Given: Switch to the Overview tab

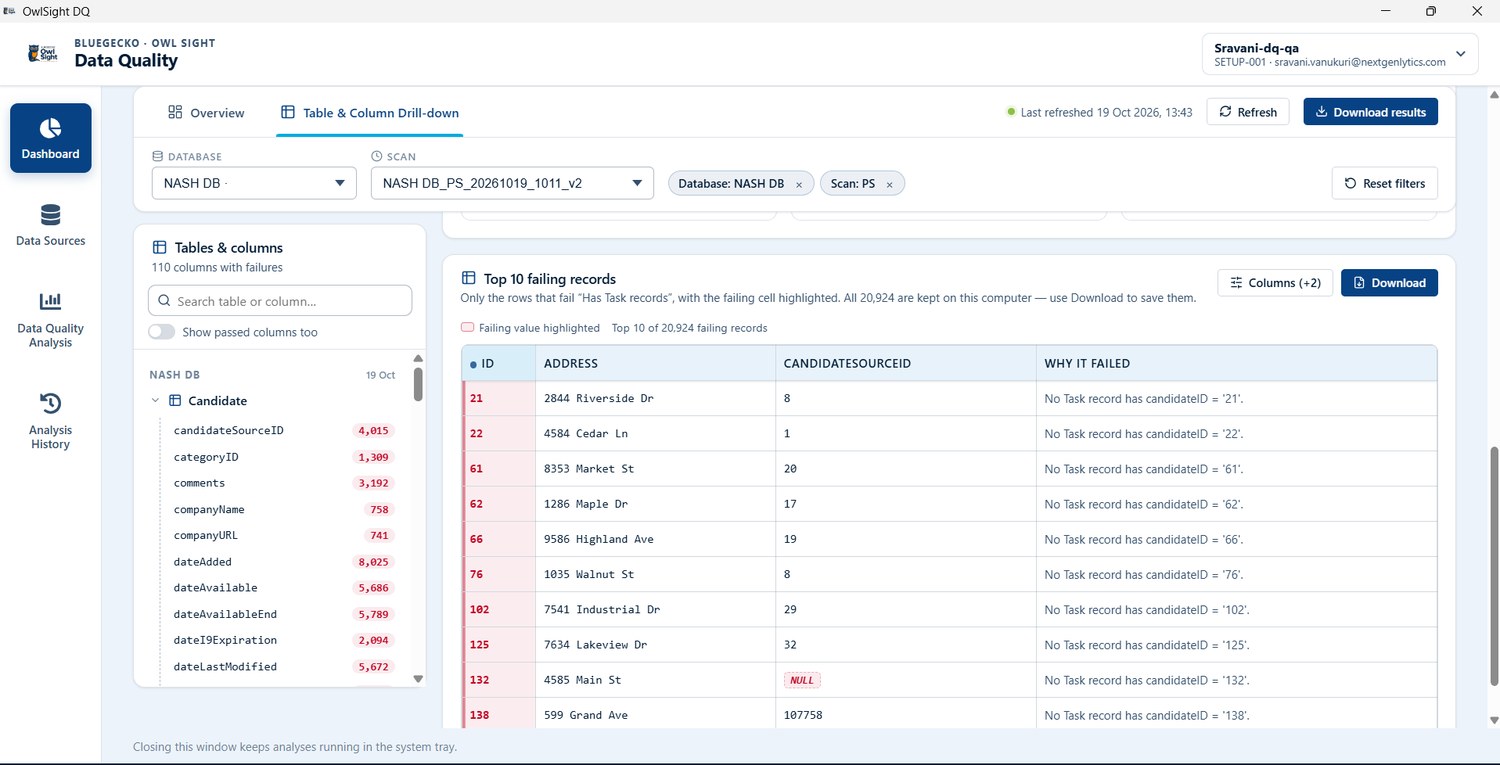Looking at the screenshot, I should coord(206,113).
